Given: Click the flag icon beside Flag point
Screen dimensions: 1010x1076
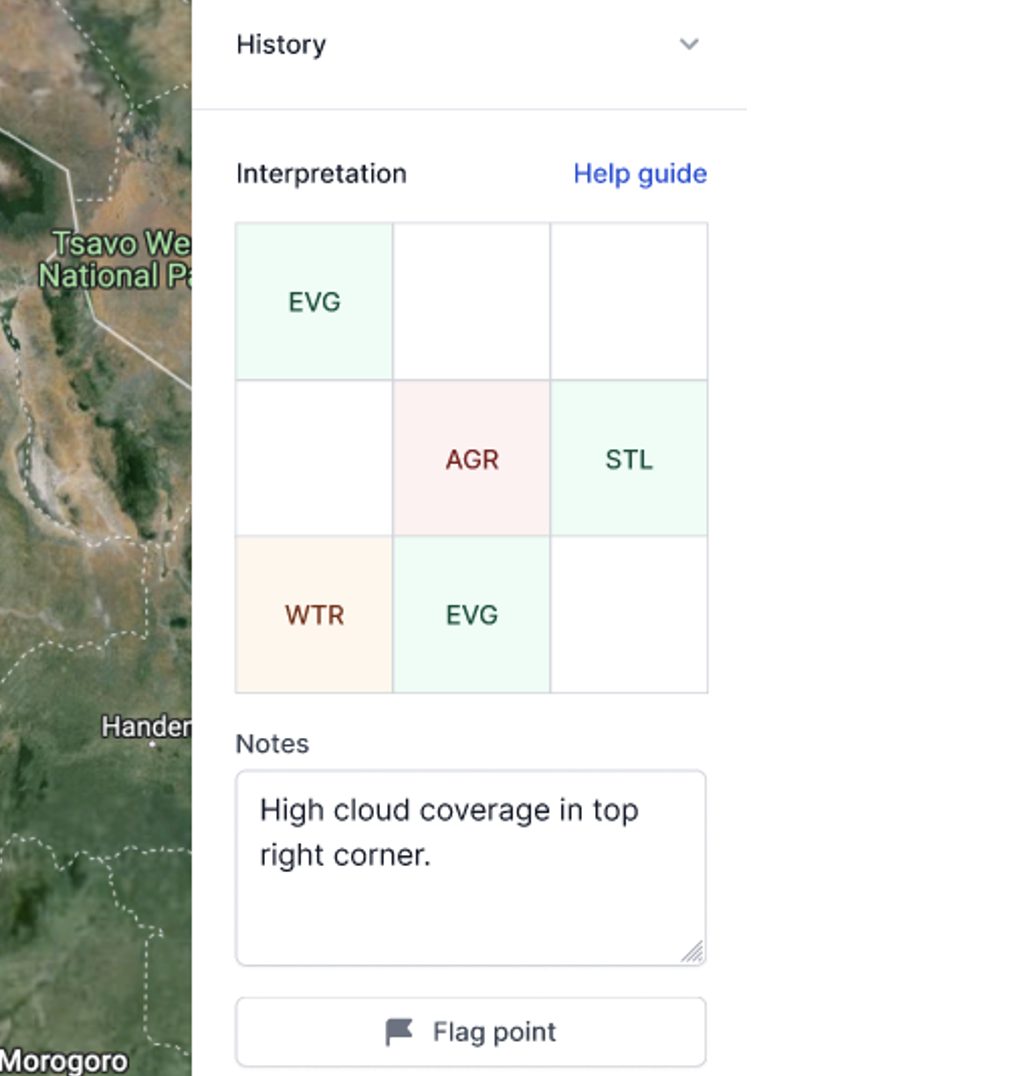Looking at the screenshot, I should point(399,1032).
